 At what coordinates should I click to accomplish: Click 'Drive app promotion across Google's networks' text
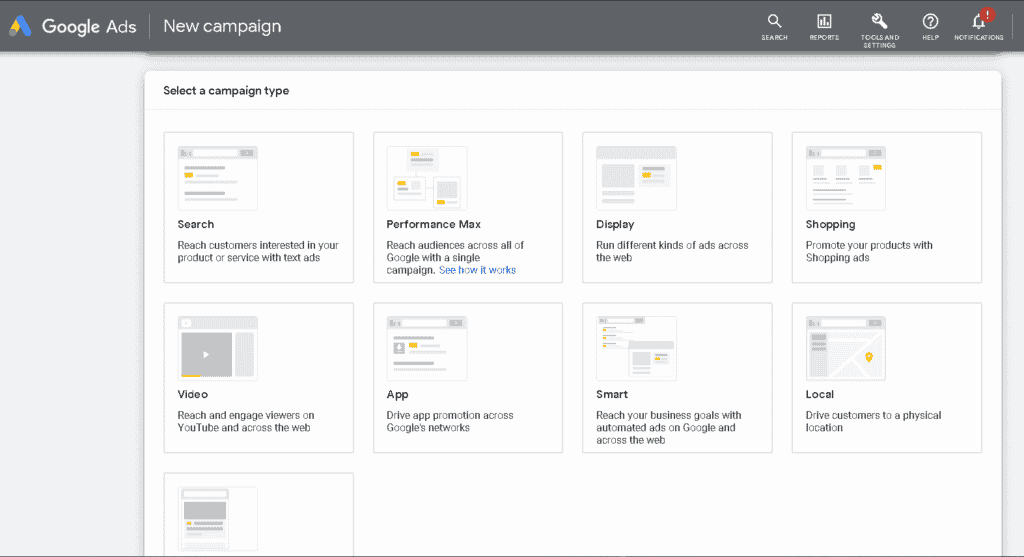click(450, 421)
